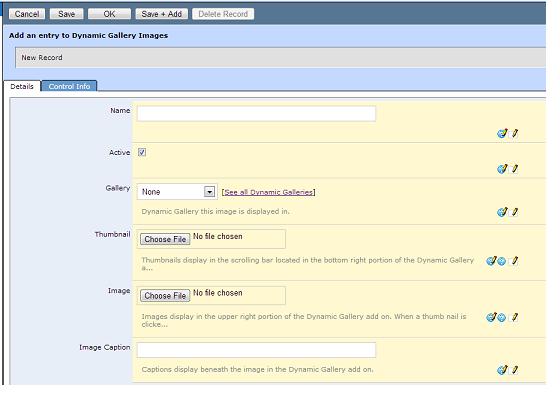Click the OK button
Screen dimensions: 560x398
pyautogui.click(x=109, y=14)
